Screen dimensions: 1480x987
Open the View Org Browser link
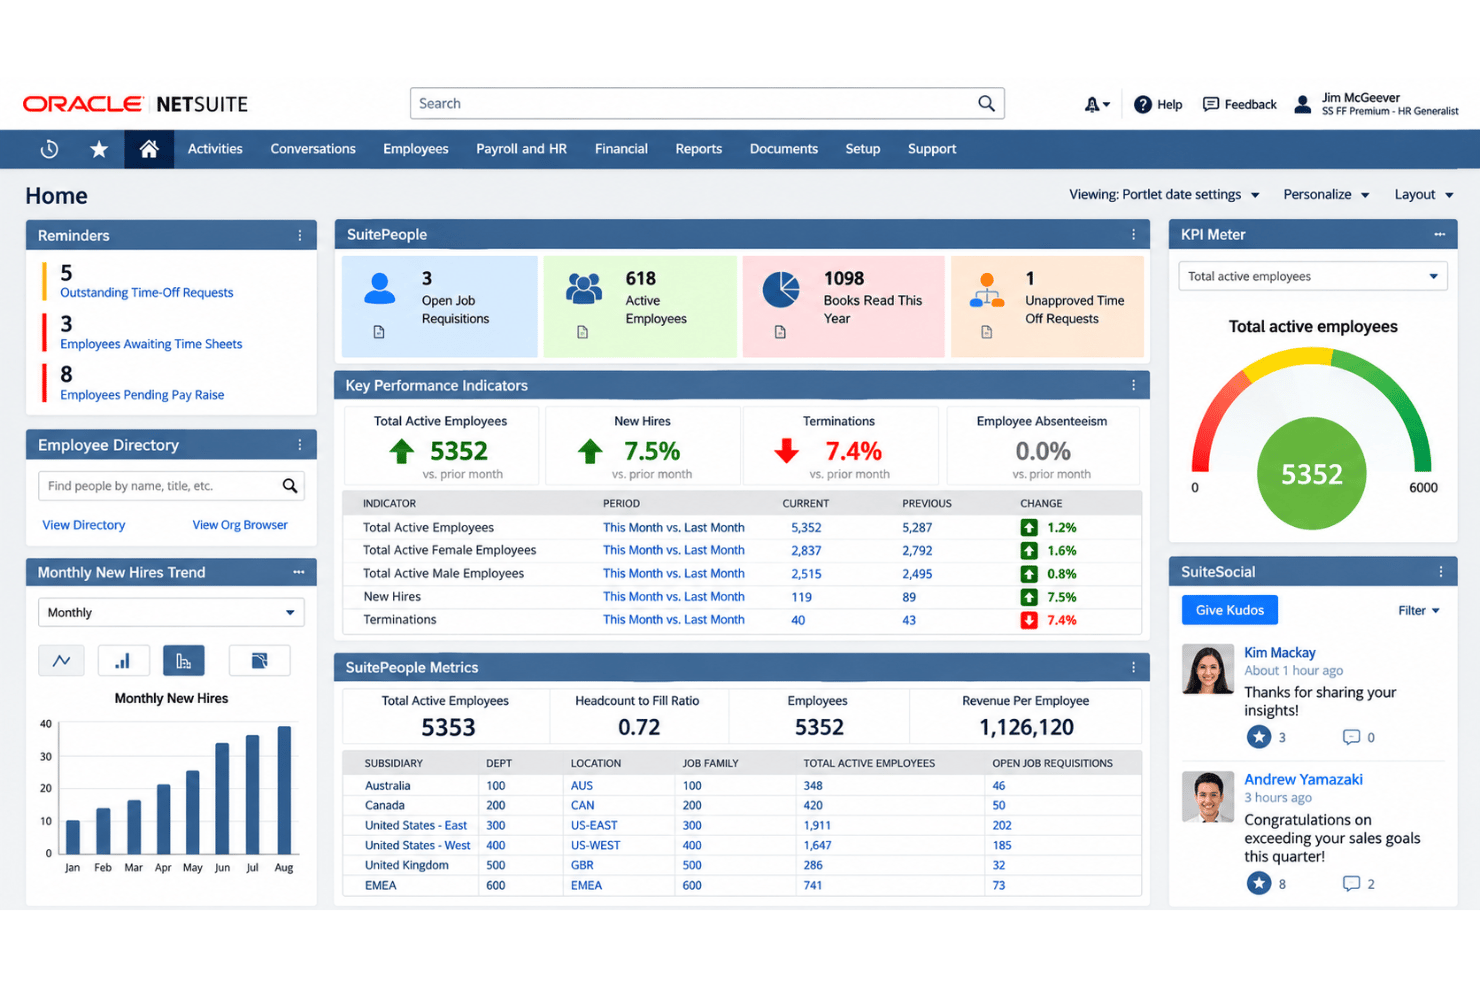click(x=240, y=525)
